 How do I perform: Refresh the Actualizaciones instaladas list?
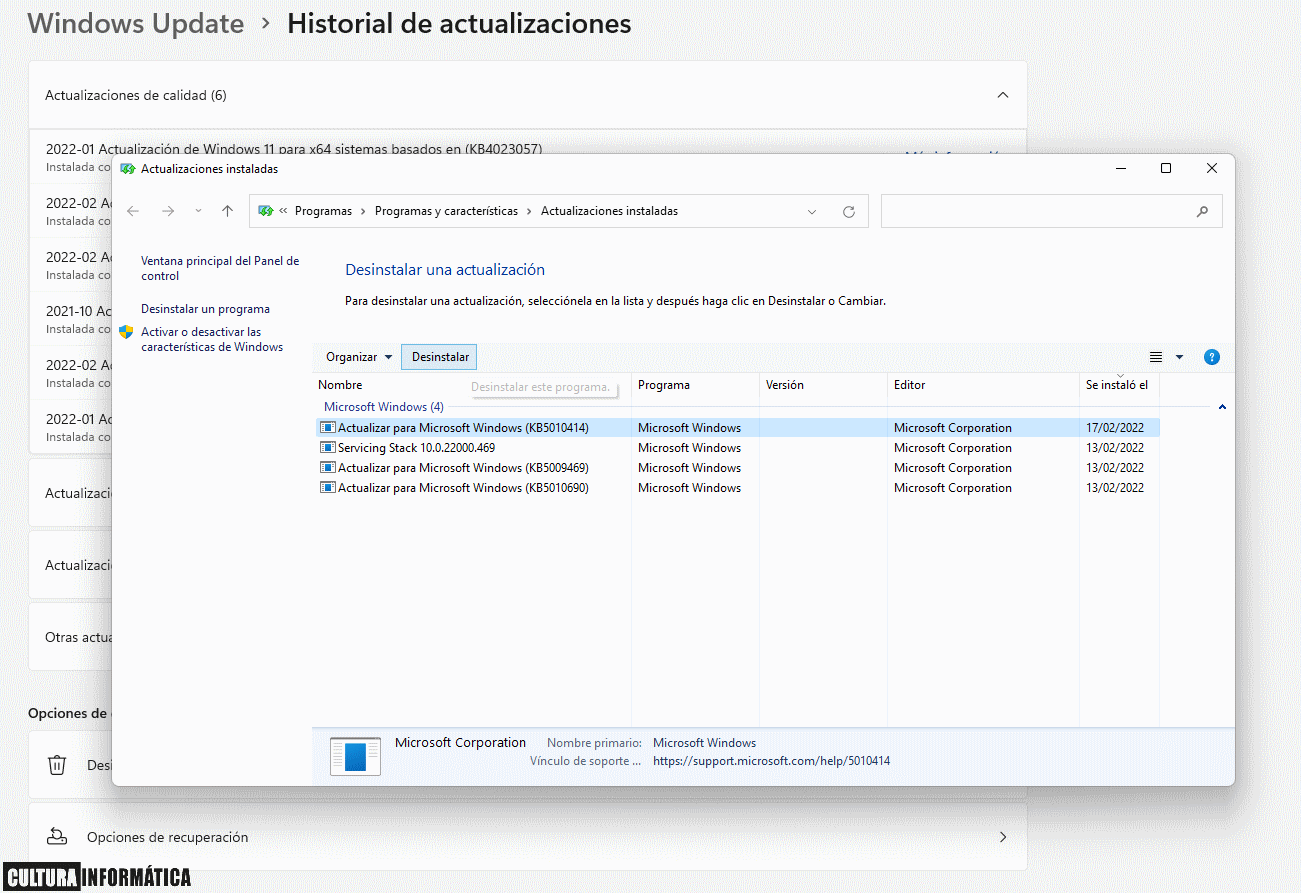[849, 211]
